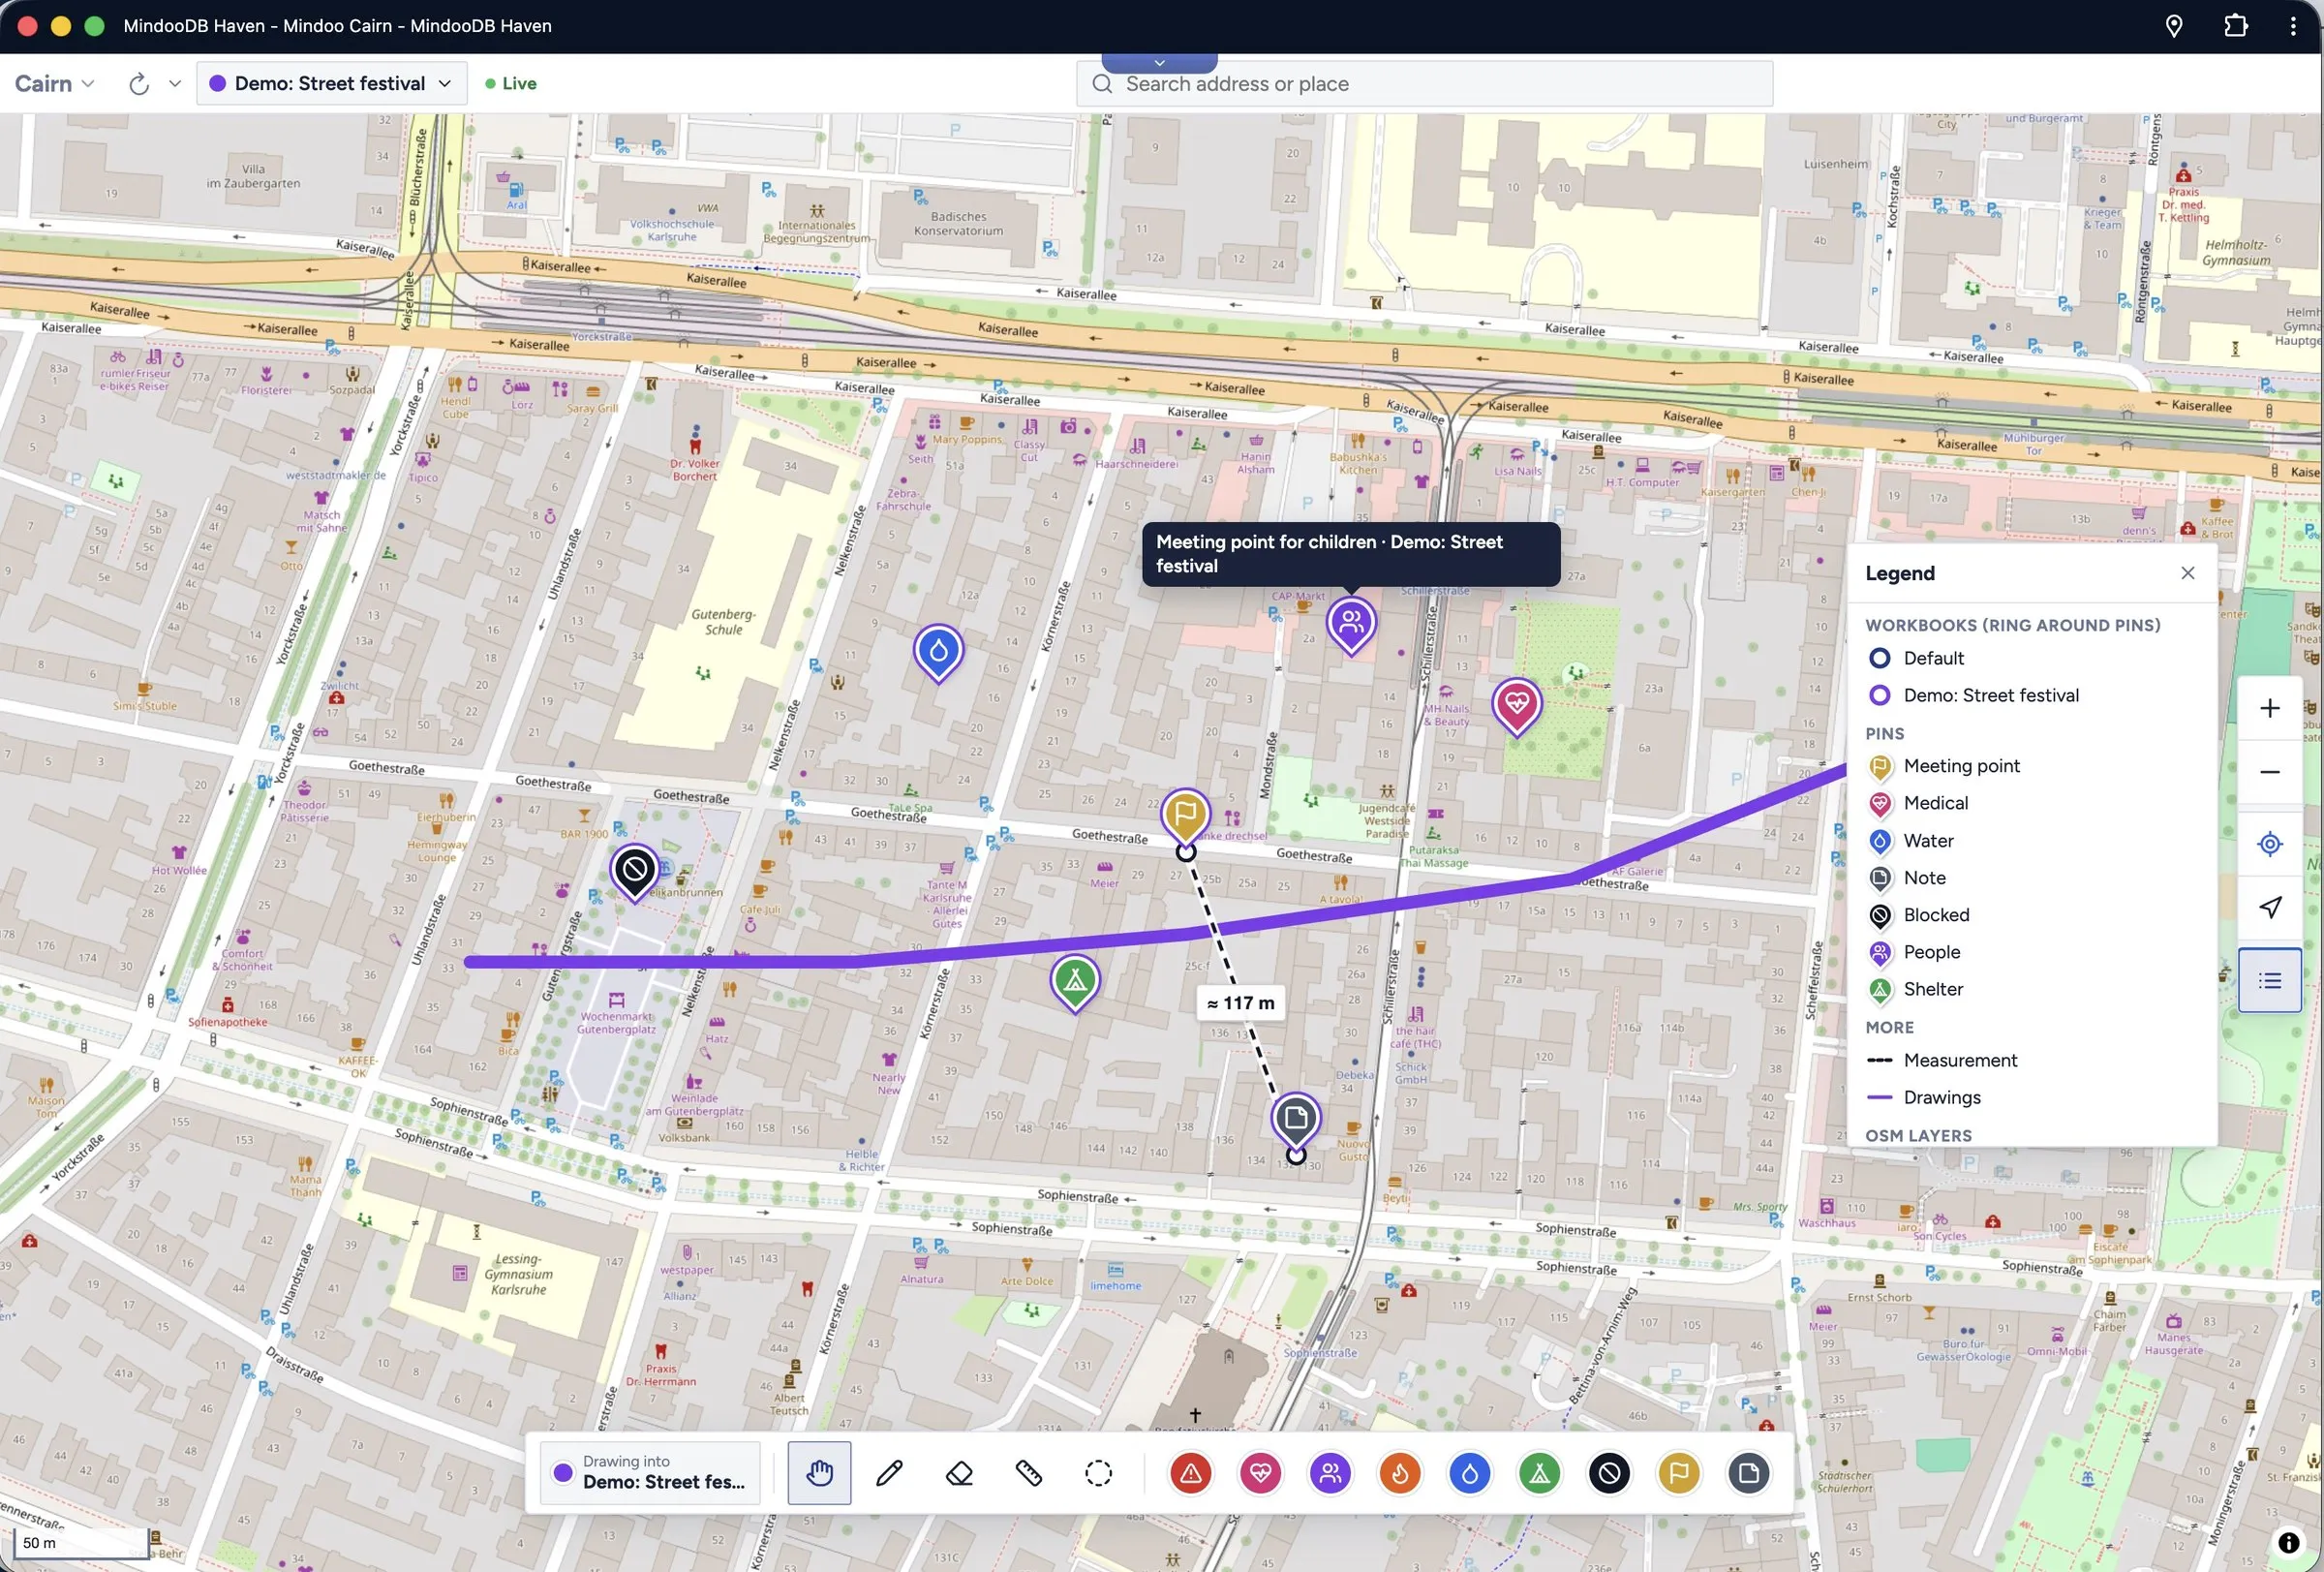Expand the collapsed handle above search bar
Image resolution: width=2324 pixels, height=1572 pixels.
click(x=1159, y=63)
